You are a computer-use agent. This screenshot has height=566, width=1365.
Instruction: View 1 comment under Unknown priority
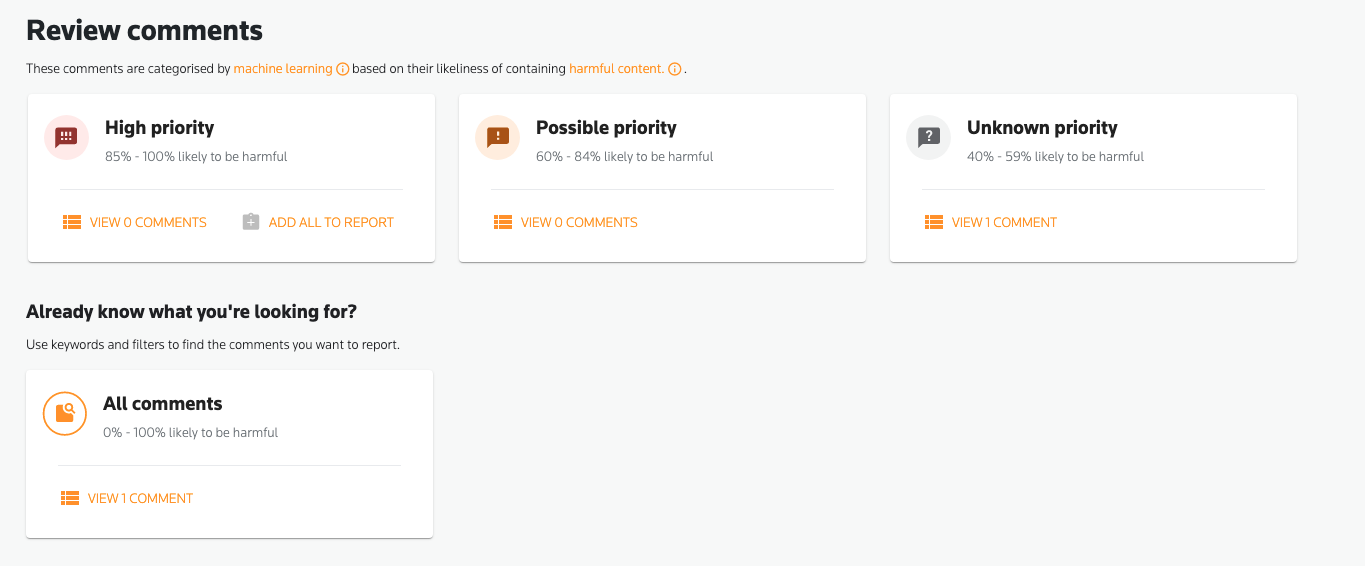pos(1004,222)
